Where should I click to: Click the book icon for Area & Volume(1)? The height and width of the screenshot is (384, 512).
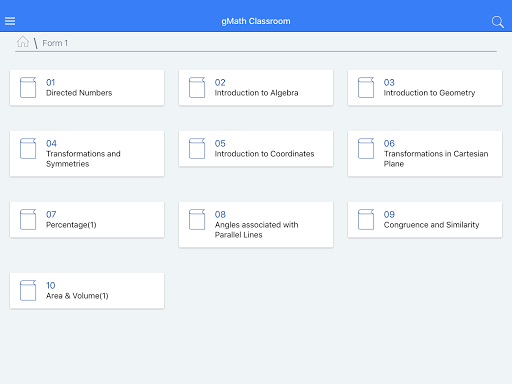(x=28, y=291)
